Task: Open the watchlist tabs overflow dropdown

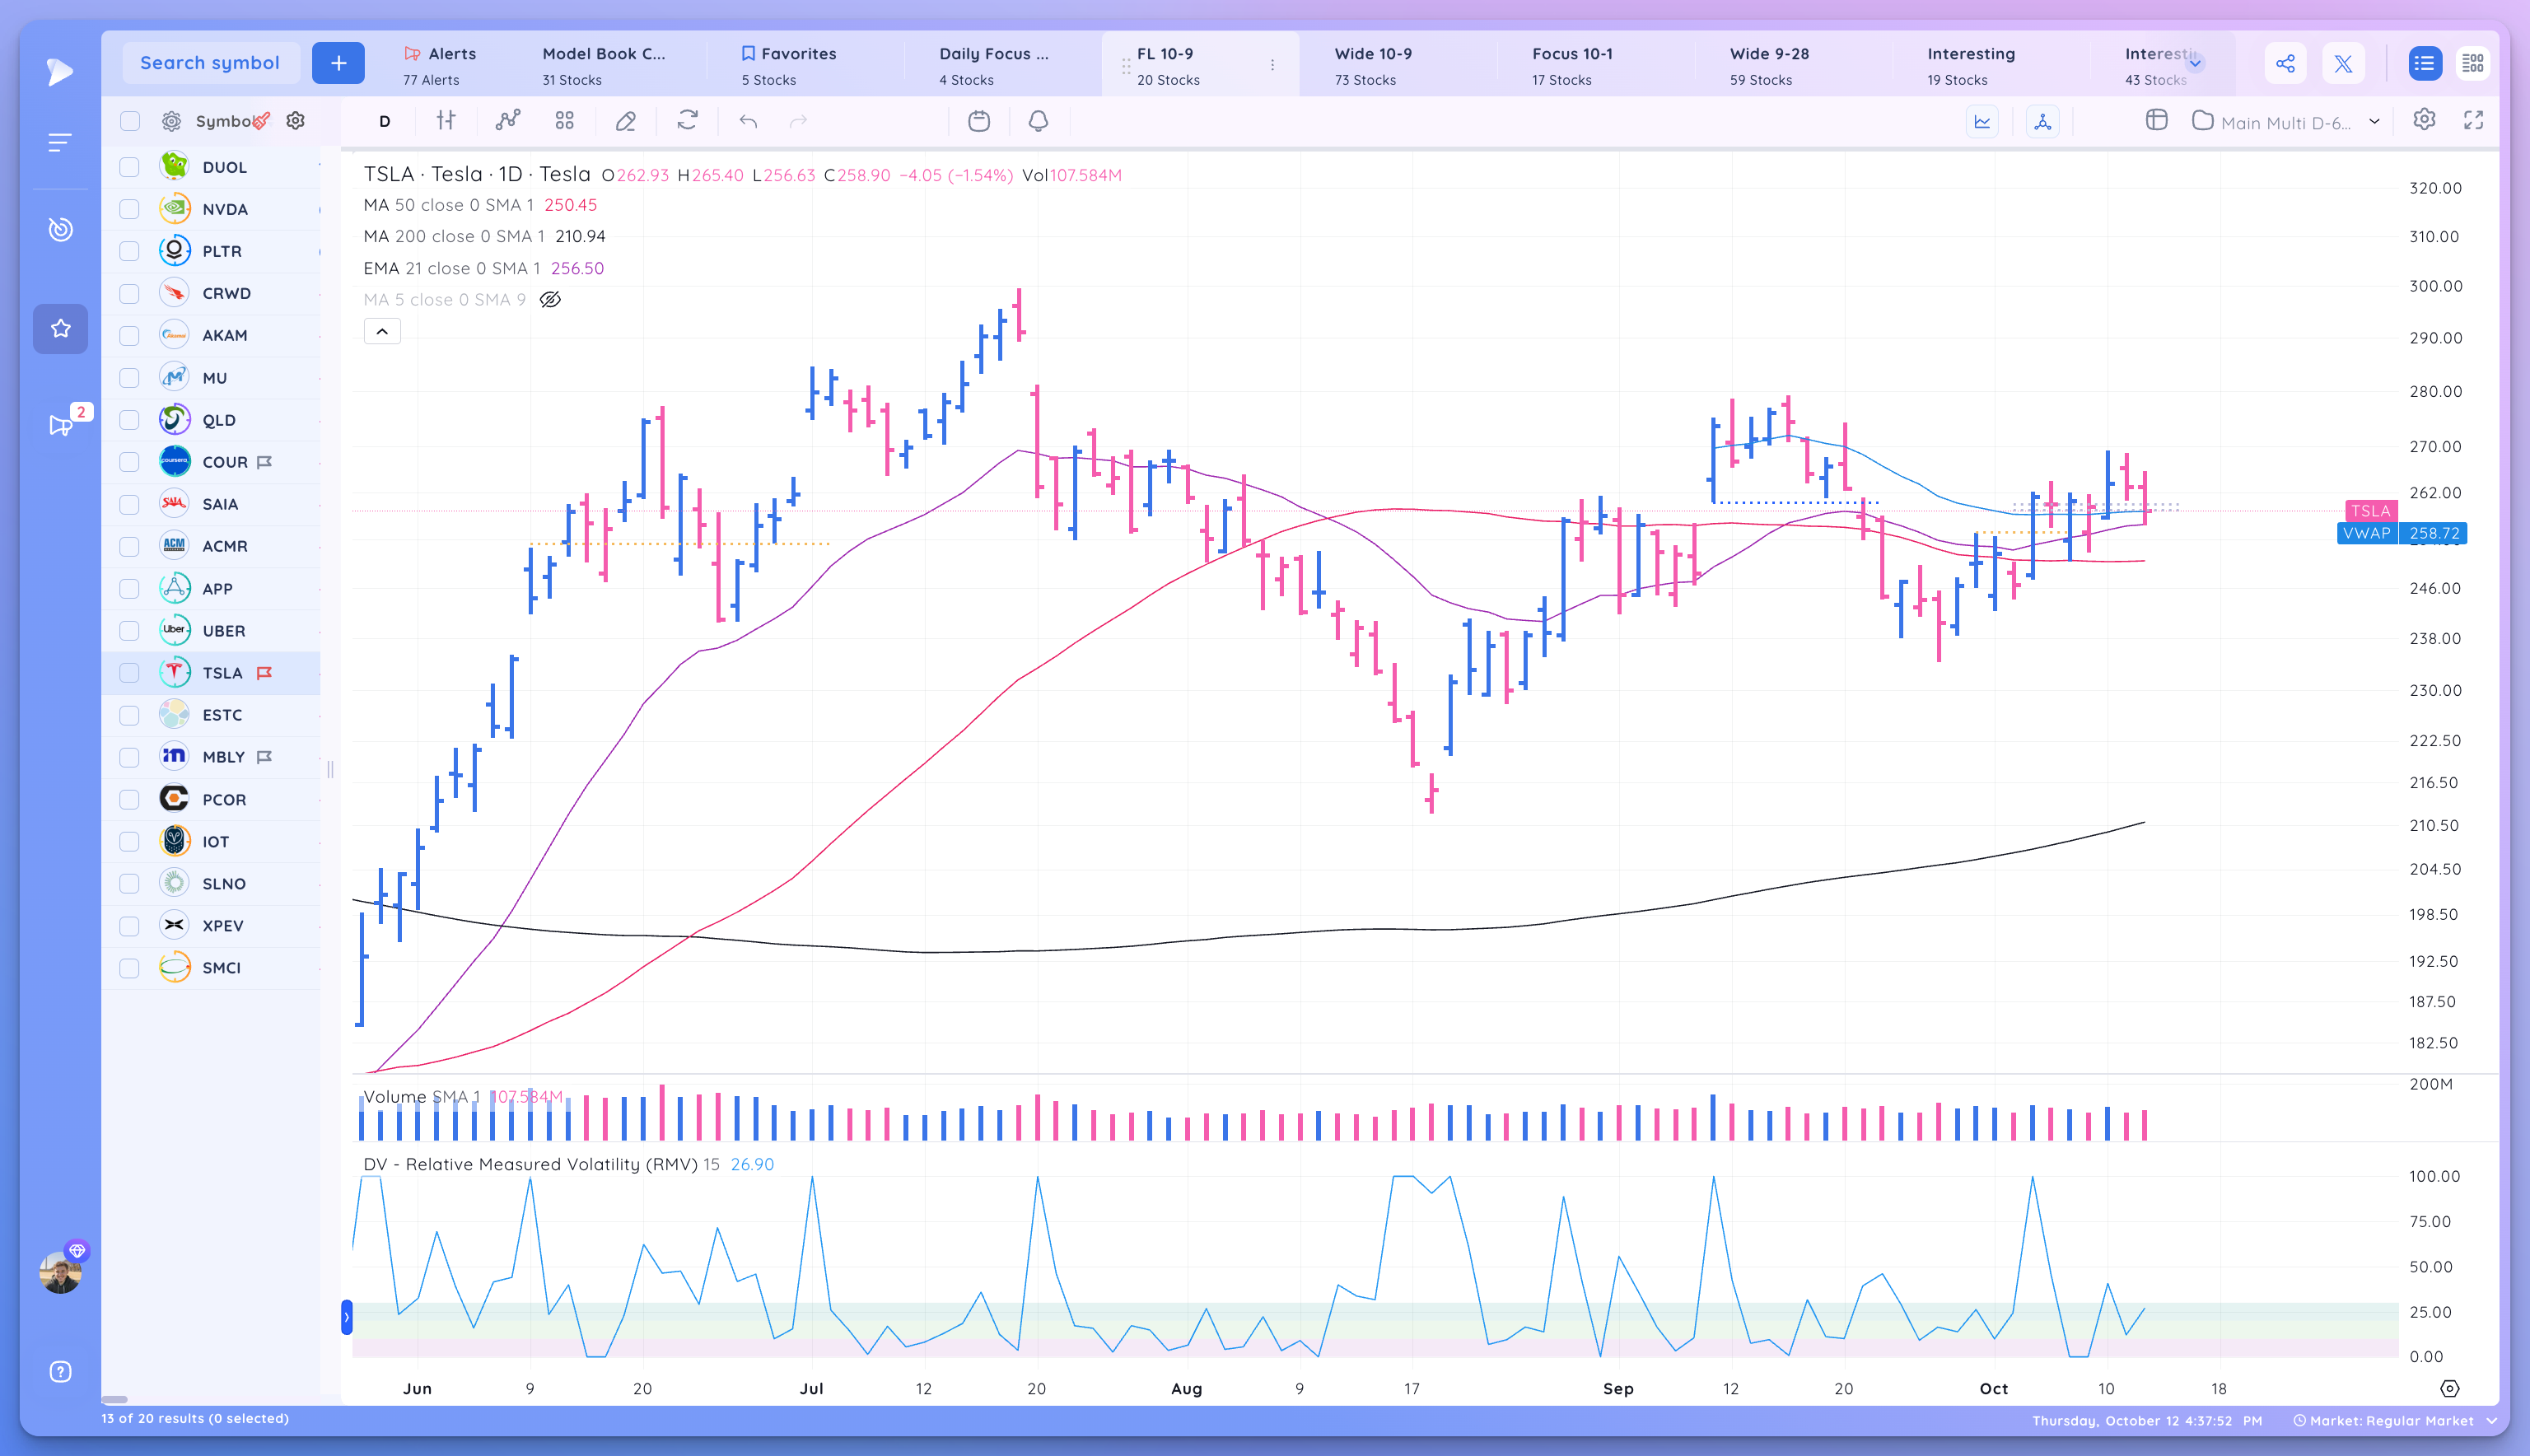Action: click(x=2196, y=62)
